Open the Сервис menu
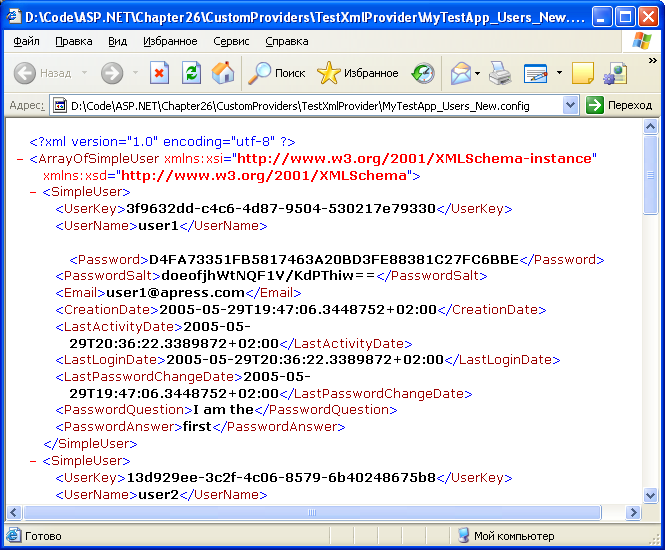Image resolution: width=665 pixels, height=550 pixels. click(x=232, y=42)
